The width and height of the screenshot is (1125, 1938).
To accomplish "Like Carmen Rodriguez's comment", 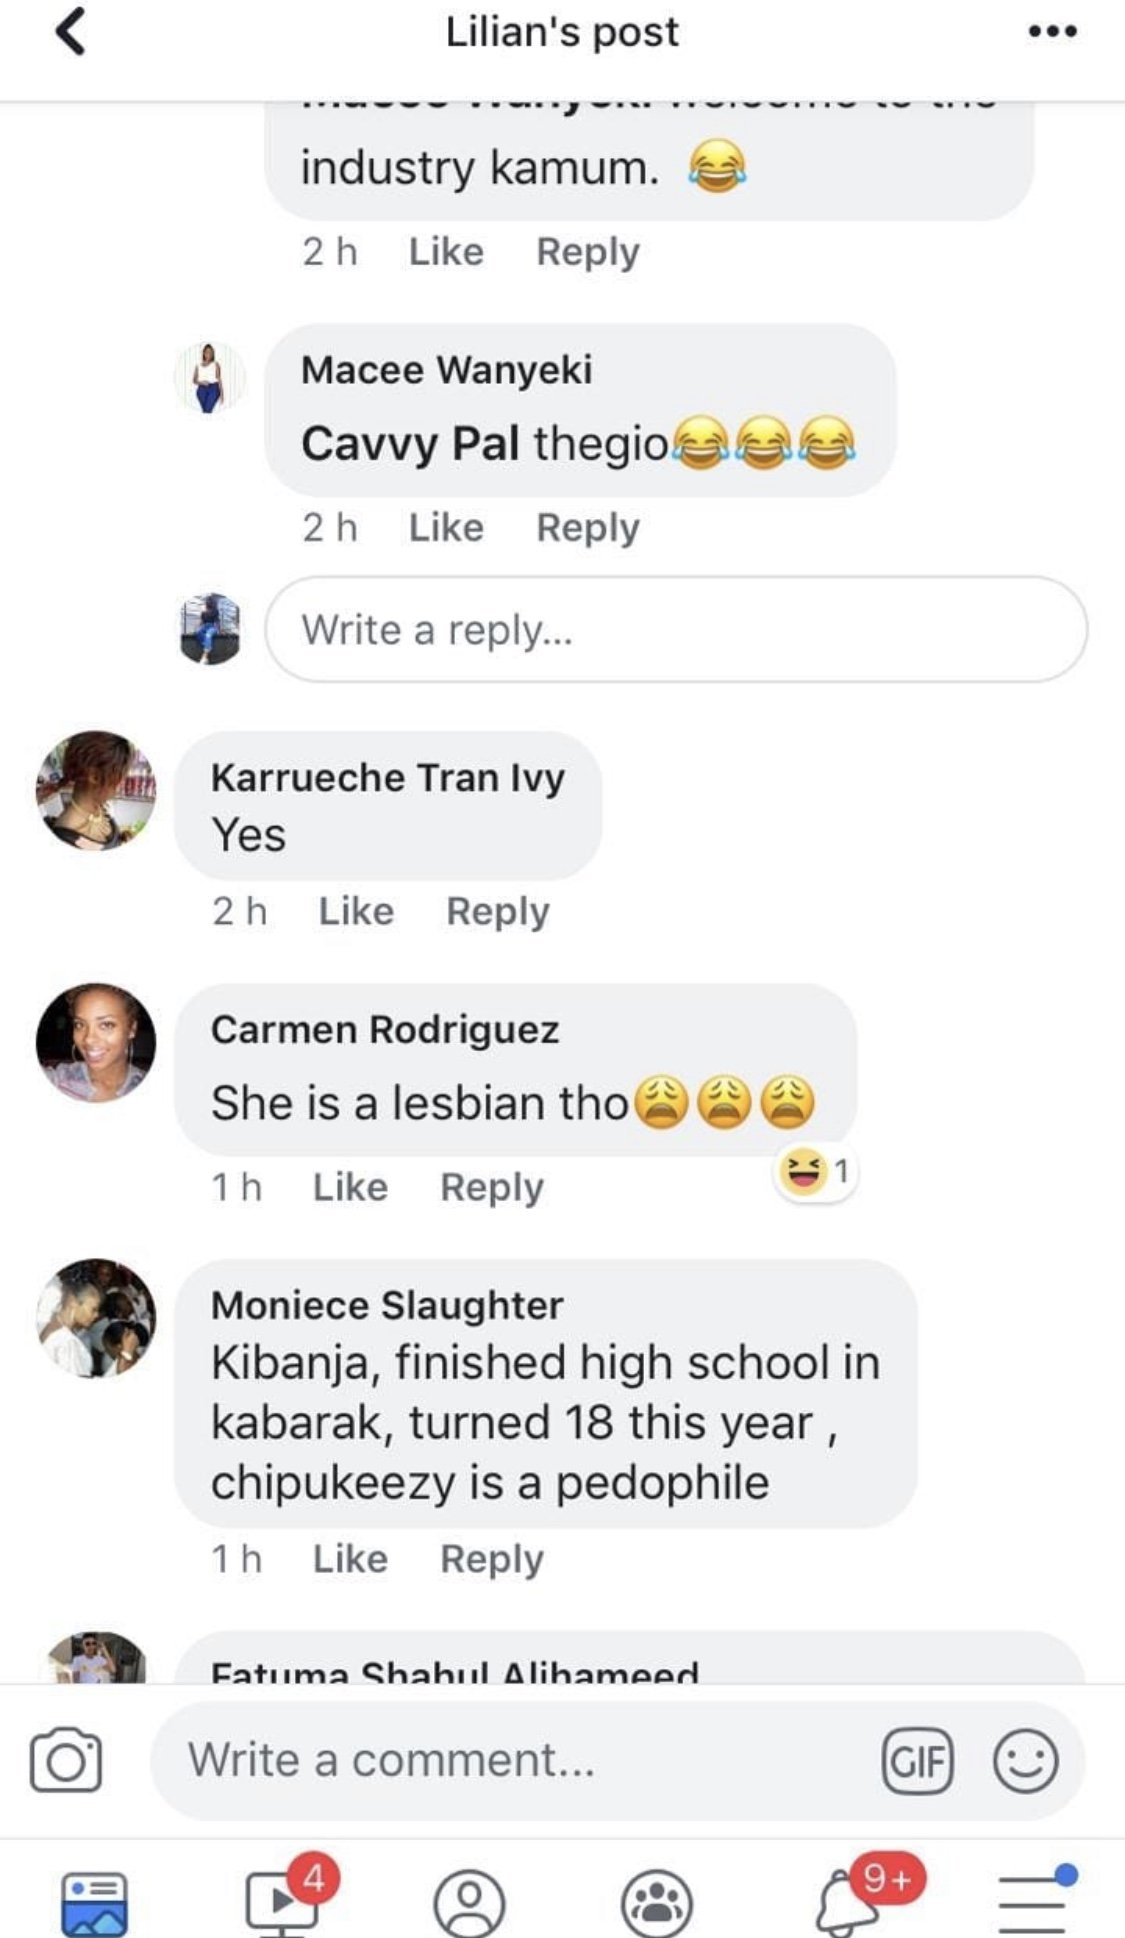I will point(350,1187).
